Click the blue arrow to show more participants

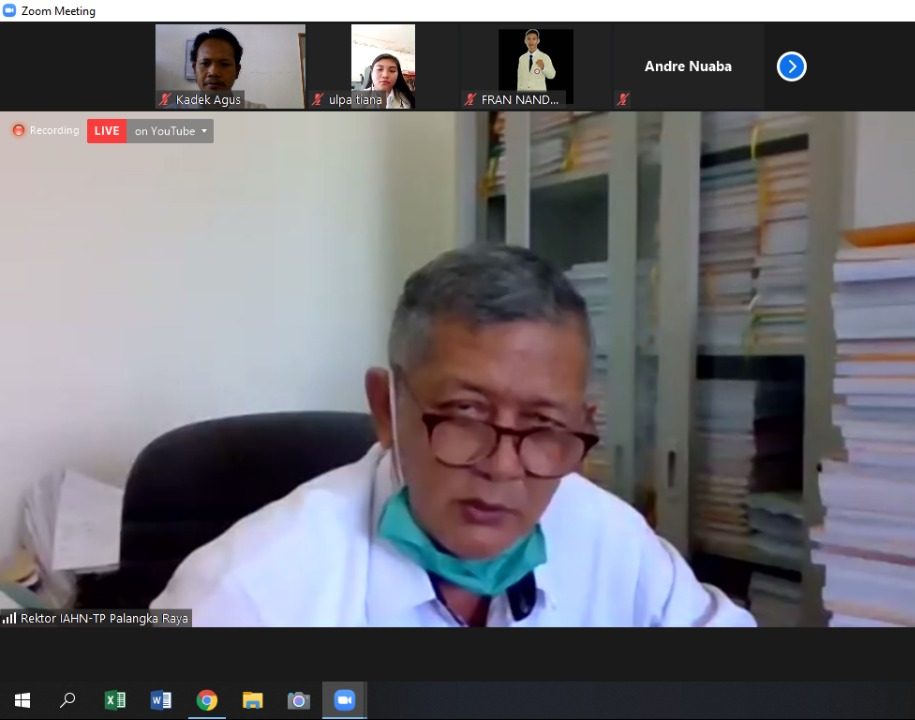pos(791,66)
